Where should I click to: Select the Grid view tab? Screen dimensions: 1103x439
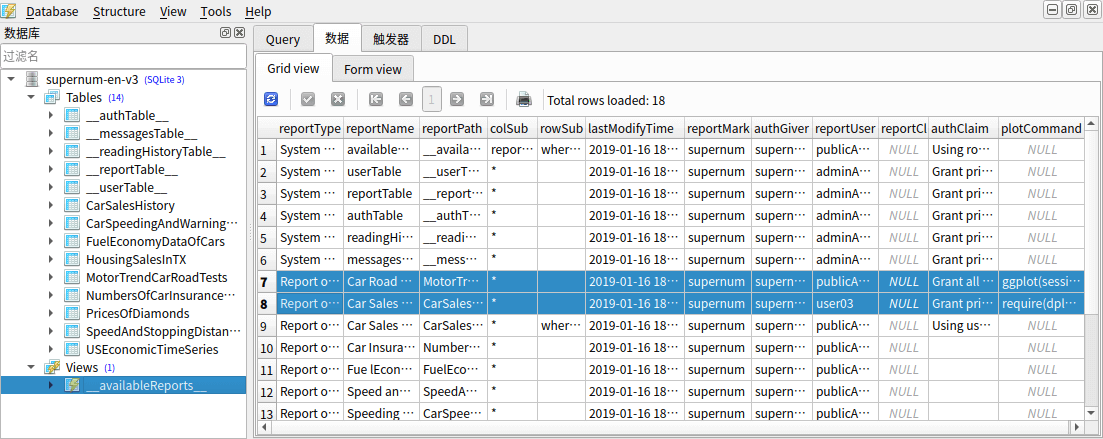[293, 68]
